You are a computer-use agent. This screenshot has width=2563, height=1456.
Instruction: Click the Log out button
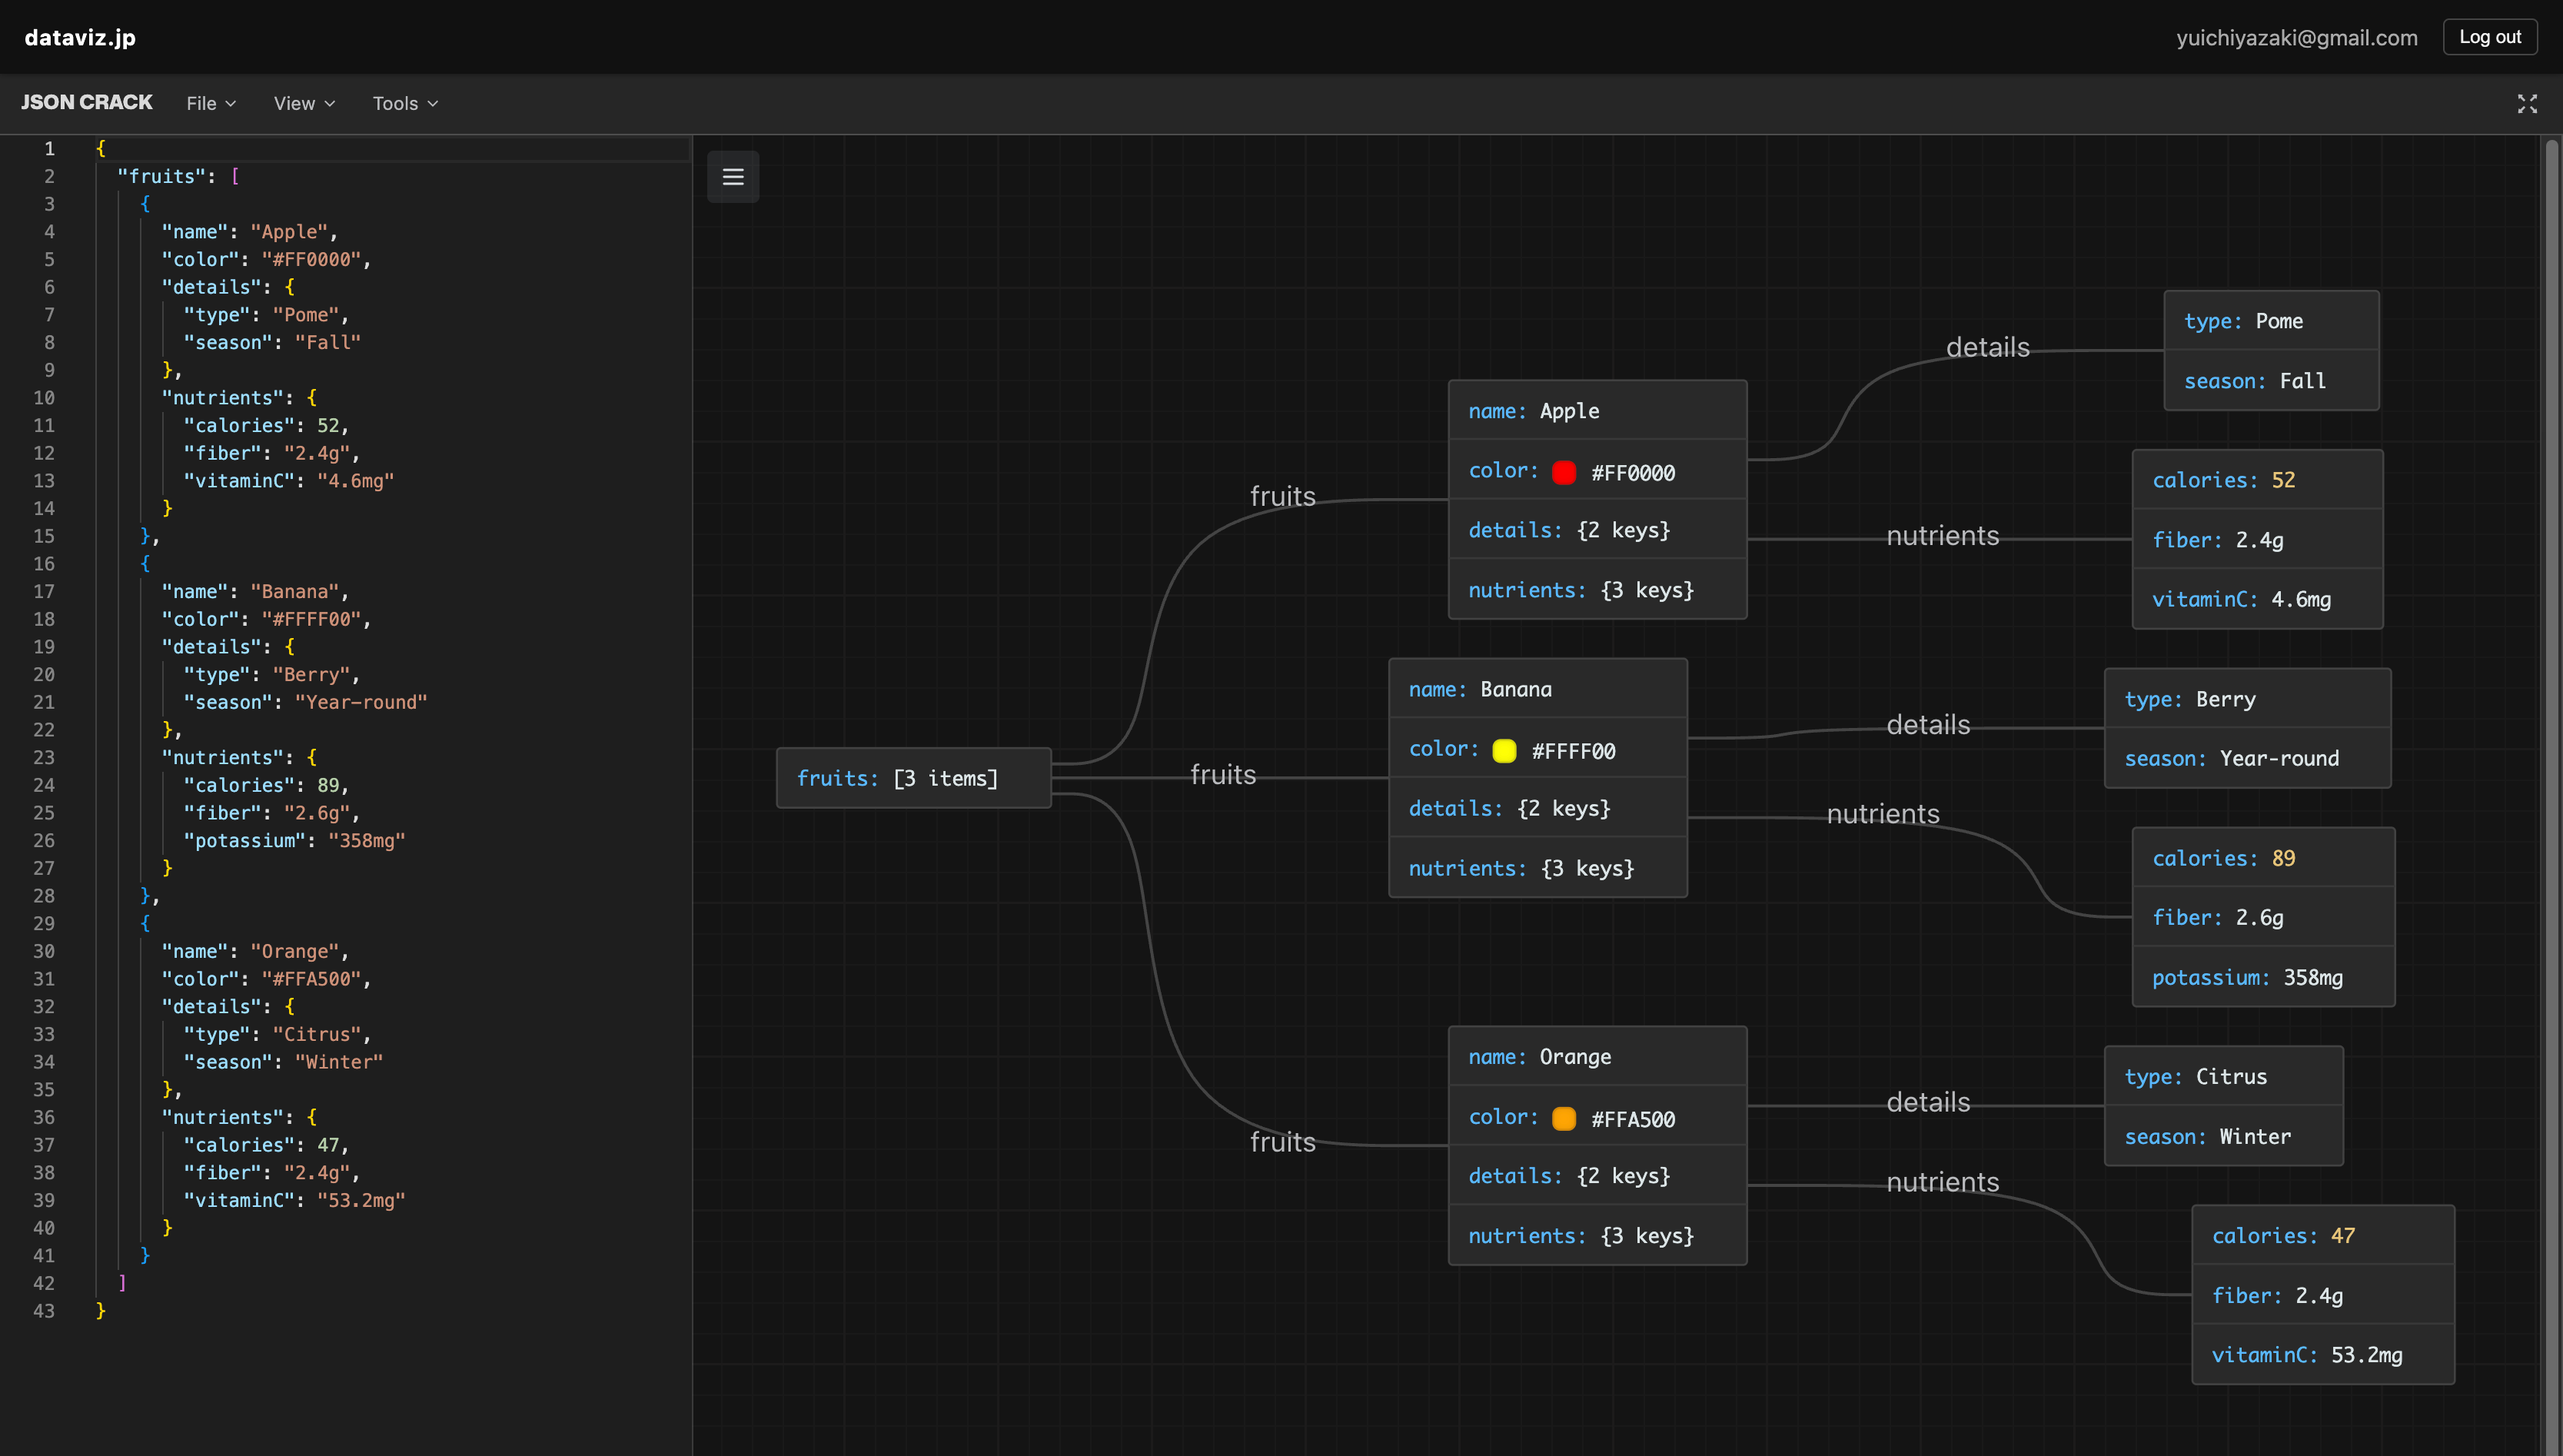coord(2489,37)
